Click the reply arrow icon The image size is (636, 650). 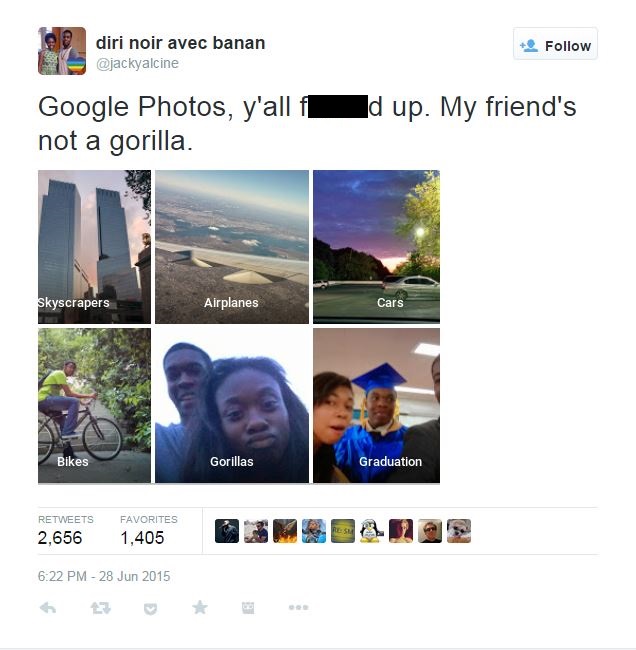[x=48, y=608]
